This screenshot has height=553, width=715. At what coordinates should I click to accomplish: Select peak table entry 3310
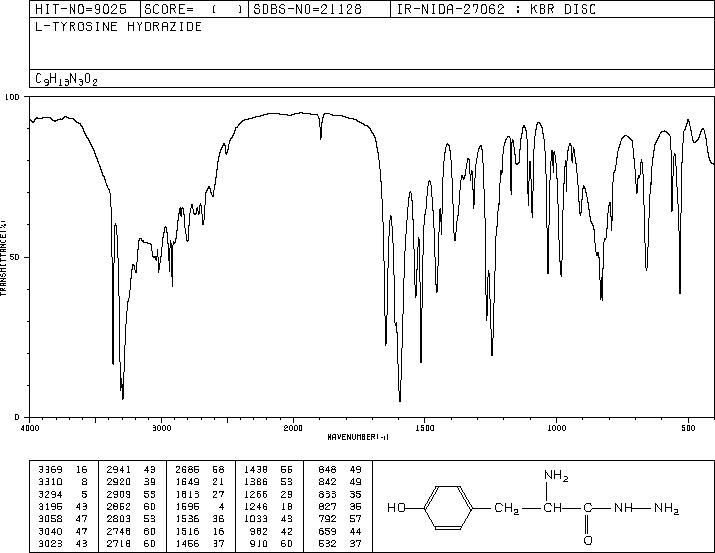click(x=50, y=481)
